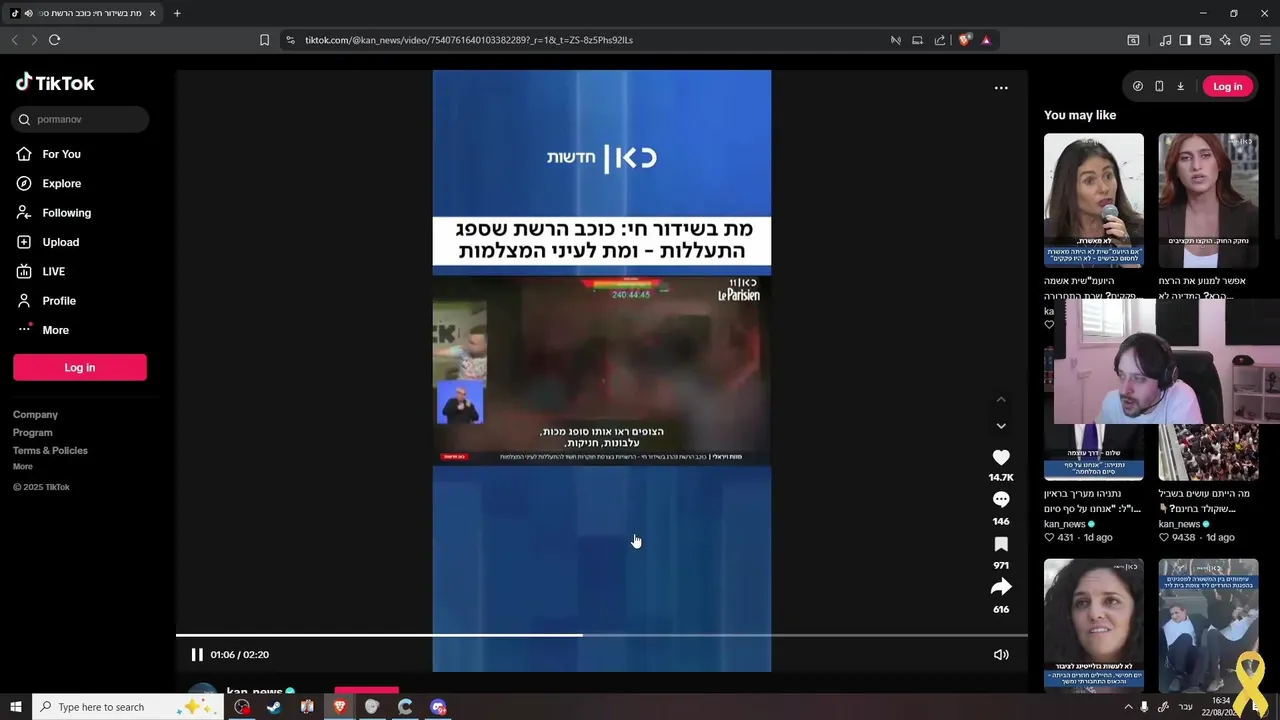Go back in browser history

pyautogui.click(x=14, y=40)
